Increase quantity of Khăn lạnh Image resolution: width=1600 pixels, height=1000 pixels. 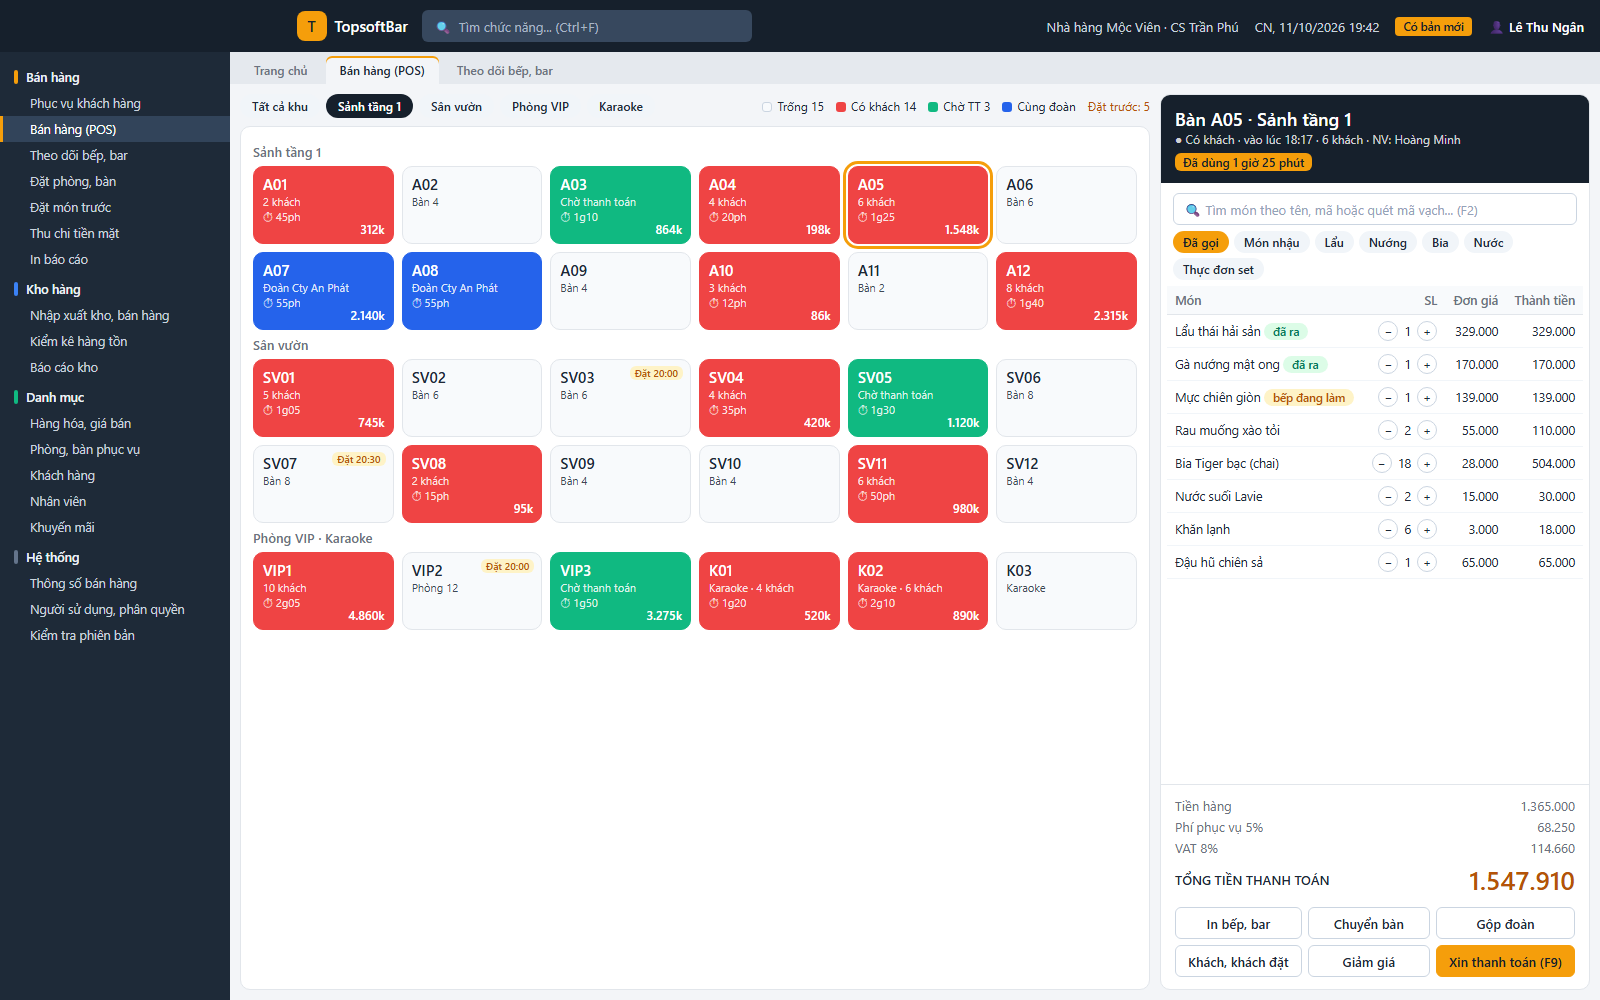coord(1427,529)
